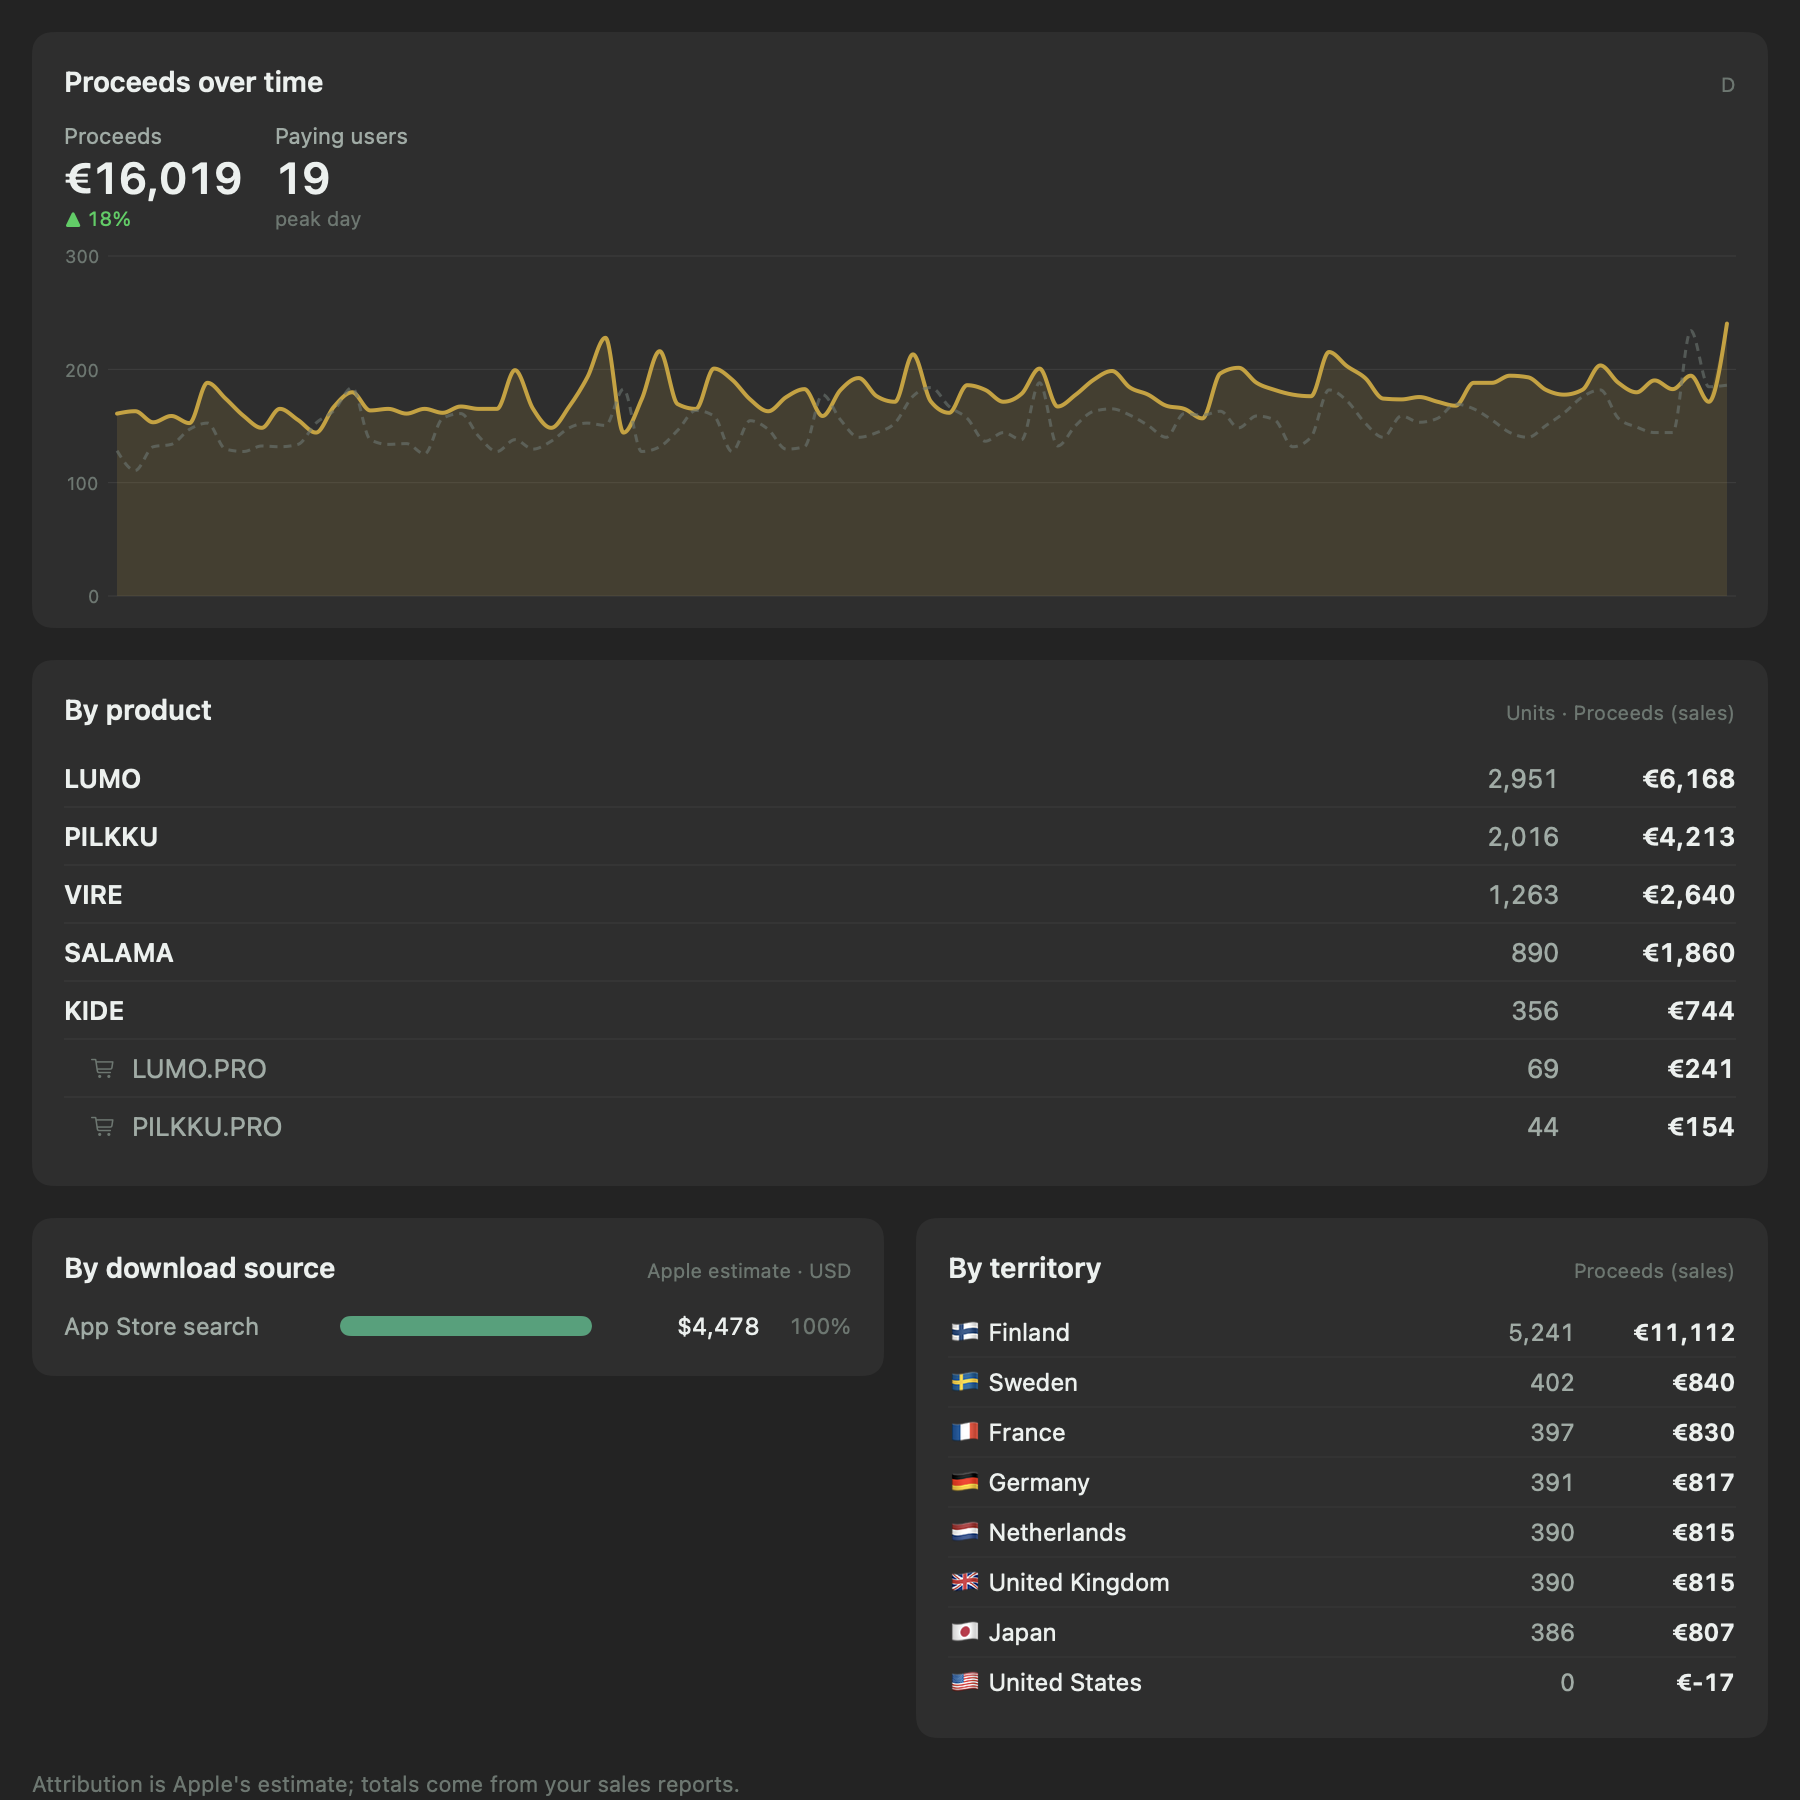The height and width of the screenshot is (1800, 1800).
Task: Click the Germany flag icon
Action: tap(965, 1482)
